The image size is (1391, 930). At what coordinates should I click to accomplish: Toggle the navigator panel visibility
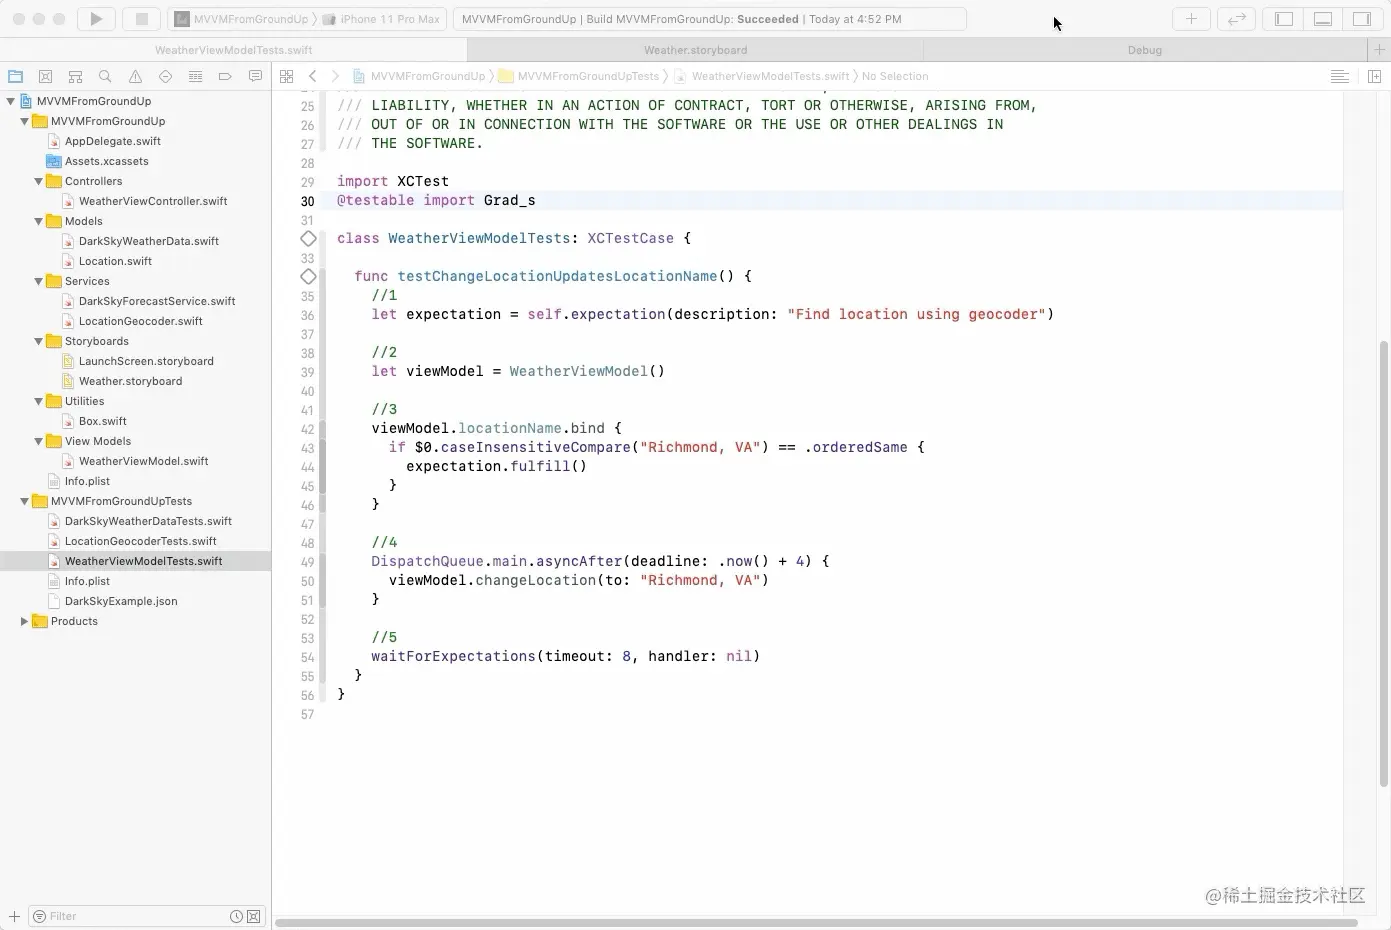1284,18
